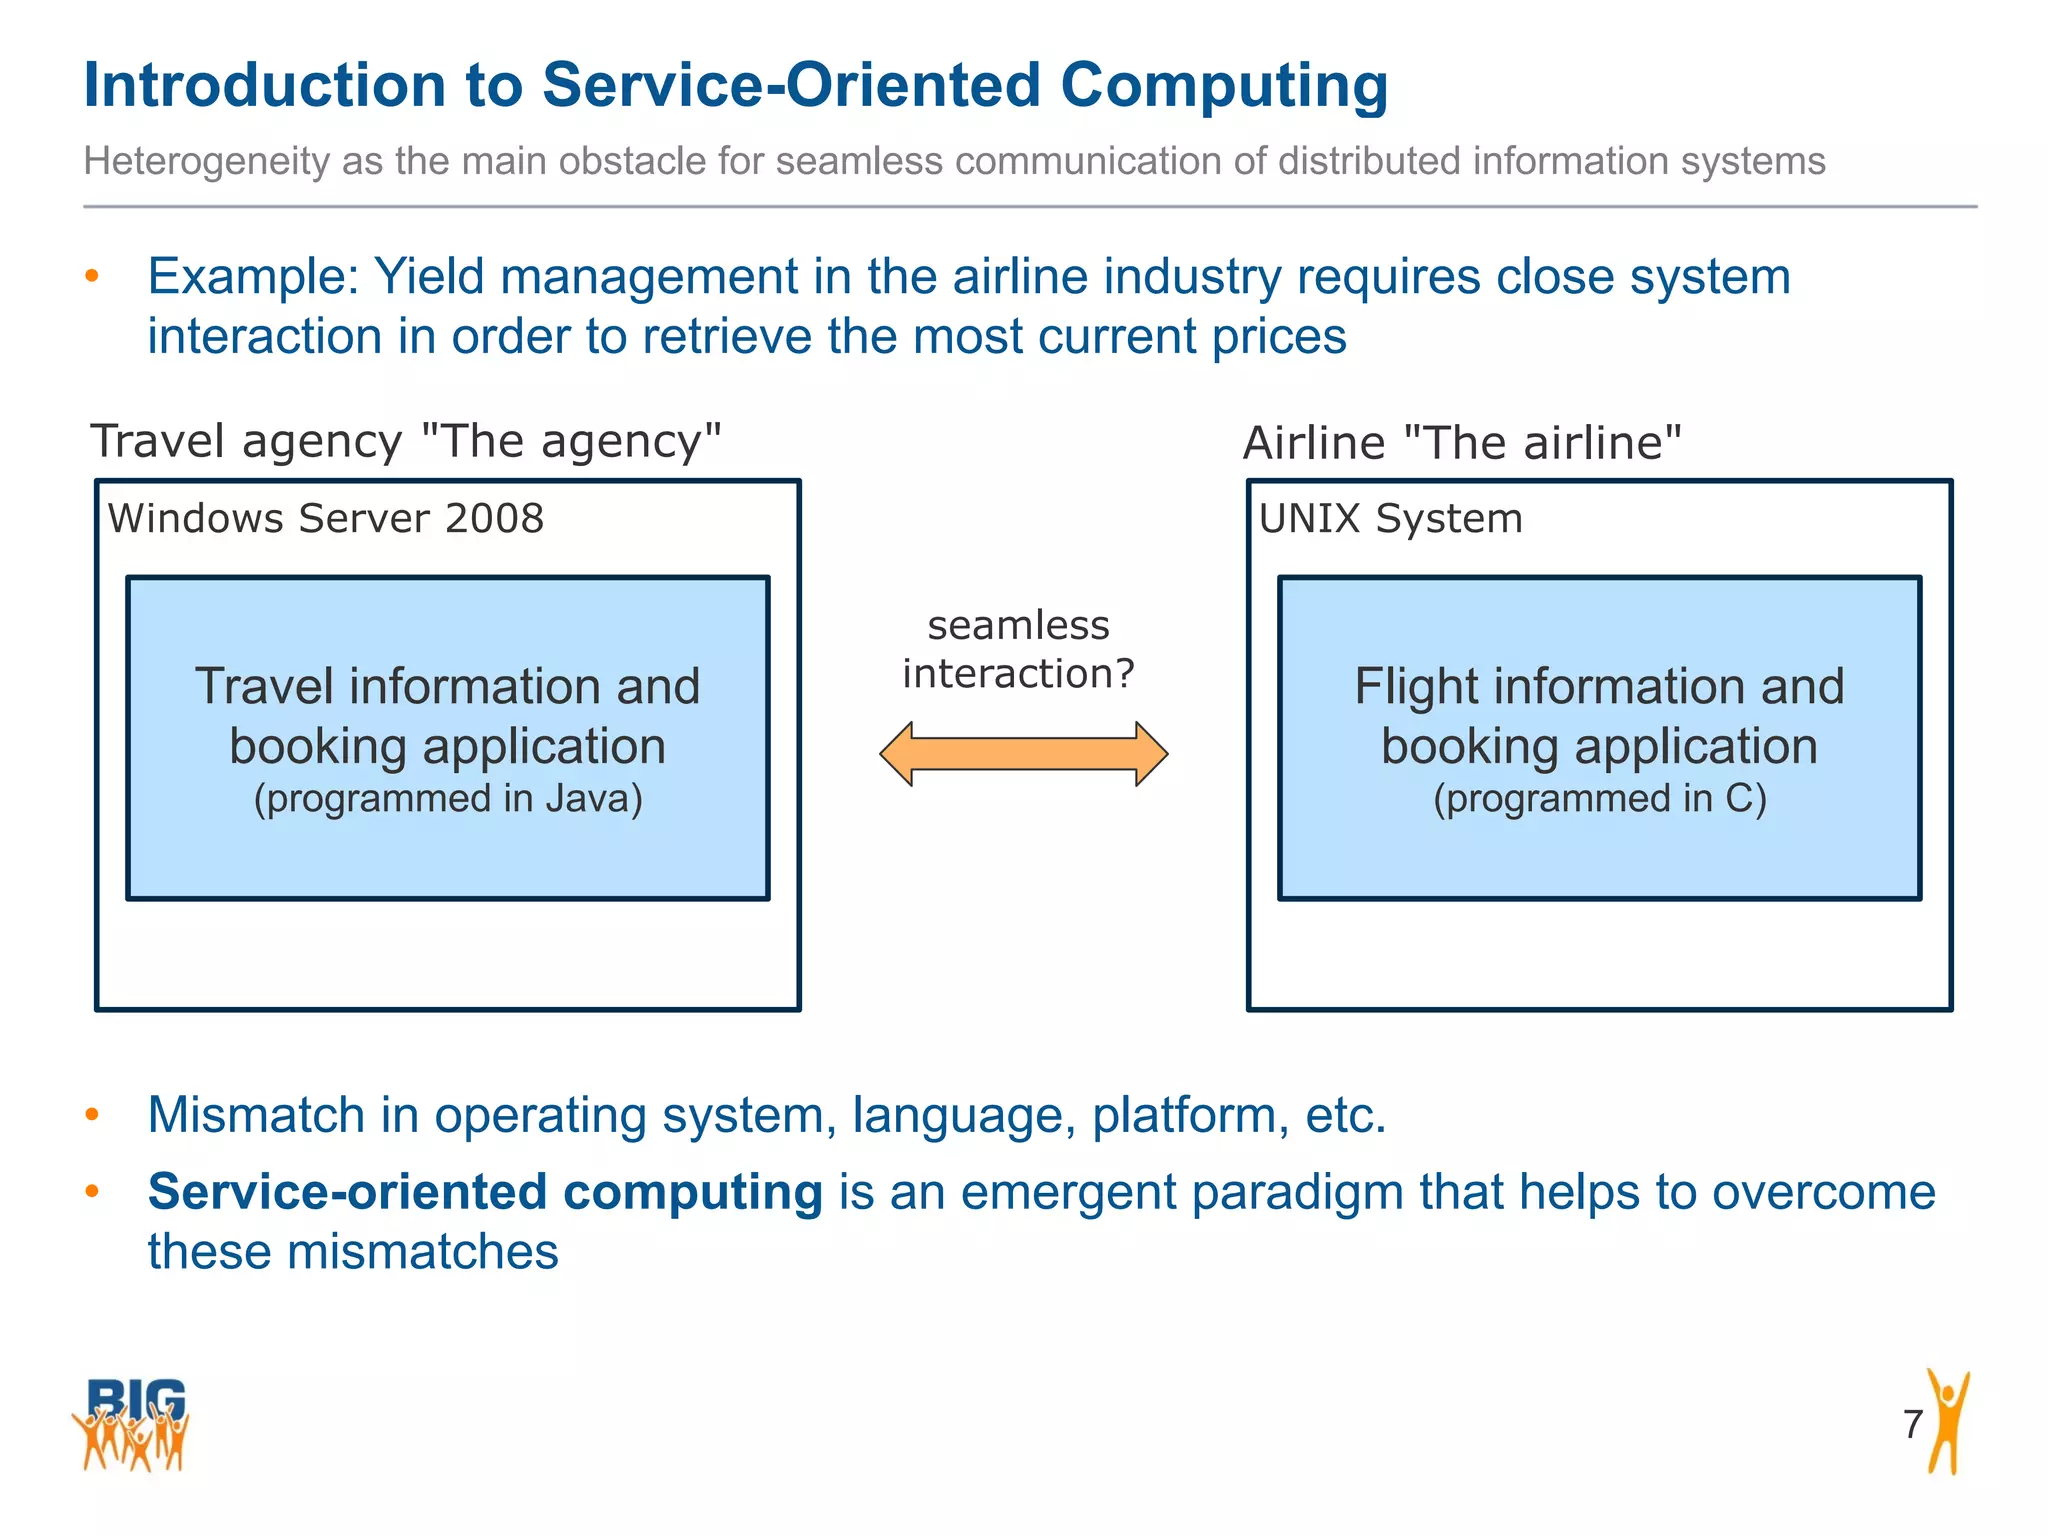Image resolution: width=2048 pixels, height=1536 pixels.
Task: Click the Airline "The airline" heading
Action: (x=1462, y=442)
